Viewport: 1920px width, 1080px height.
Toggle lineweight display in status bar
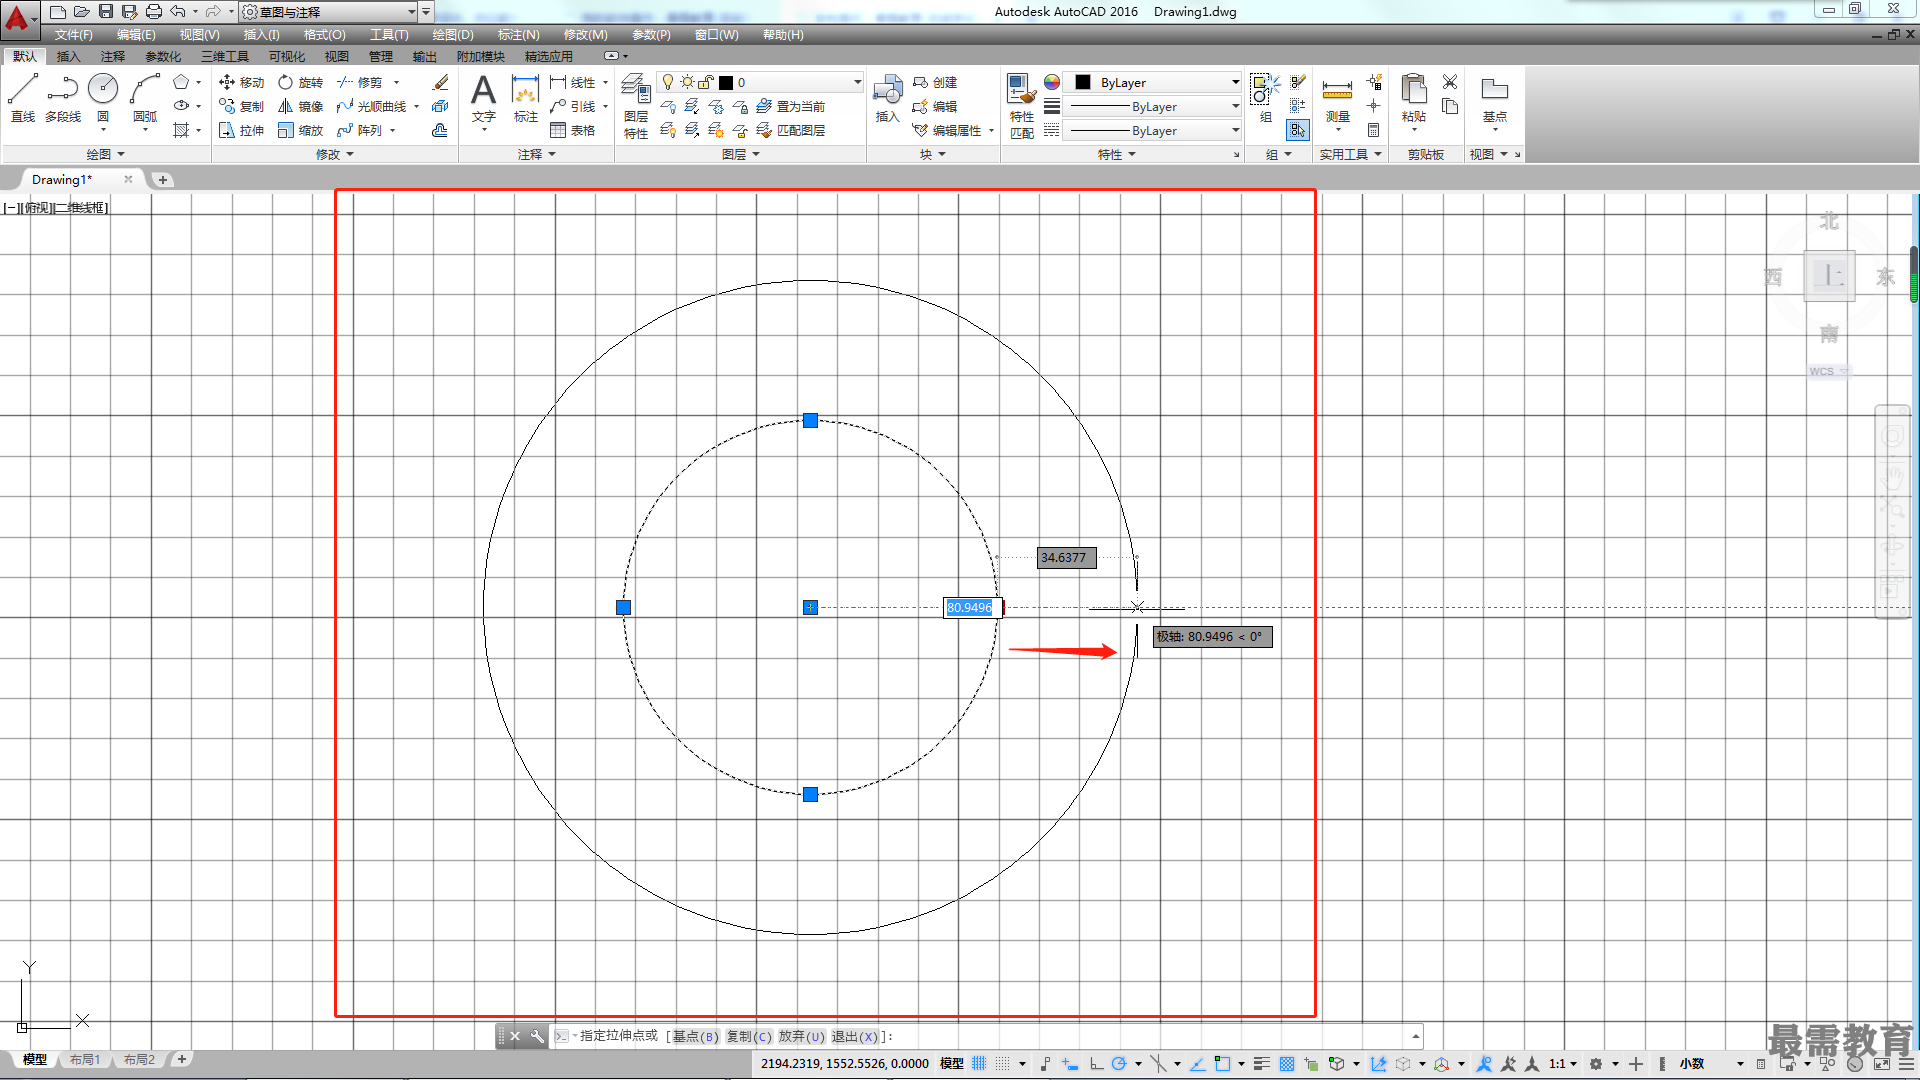(x=1261, y=1063)
